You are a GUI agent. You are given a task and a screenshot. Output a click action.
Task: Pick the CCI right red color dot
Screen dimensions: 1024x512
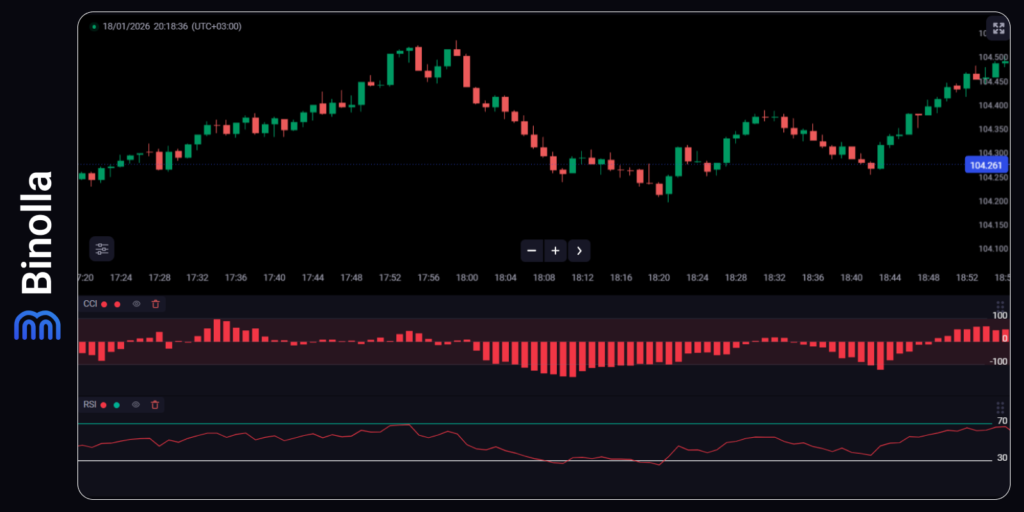(117, 304)
